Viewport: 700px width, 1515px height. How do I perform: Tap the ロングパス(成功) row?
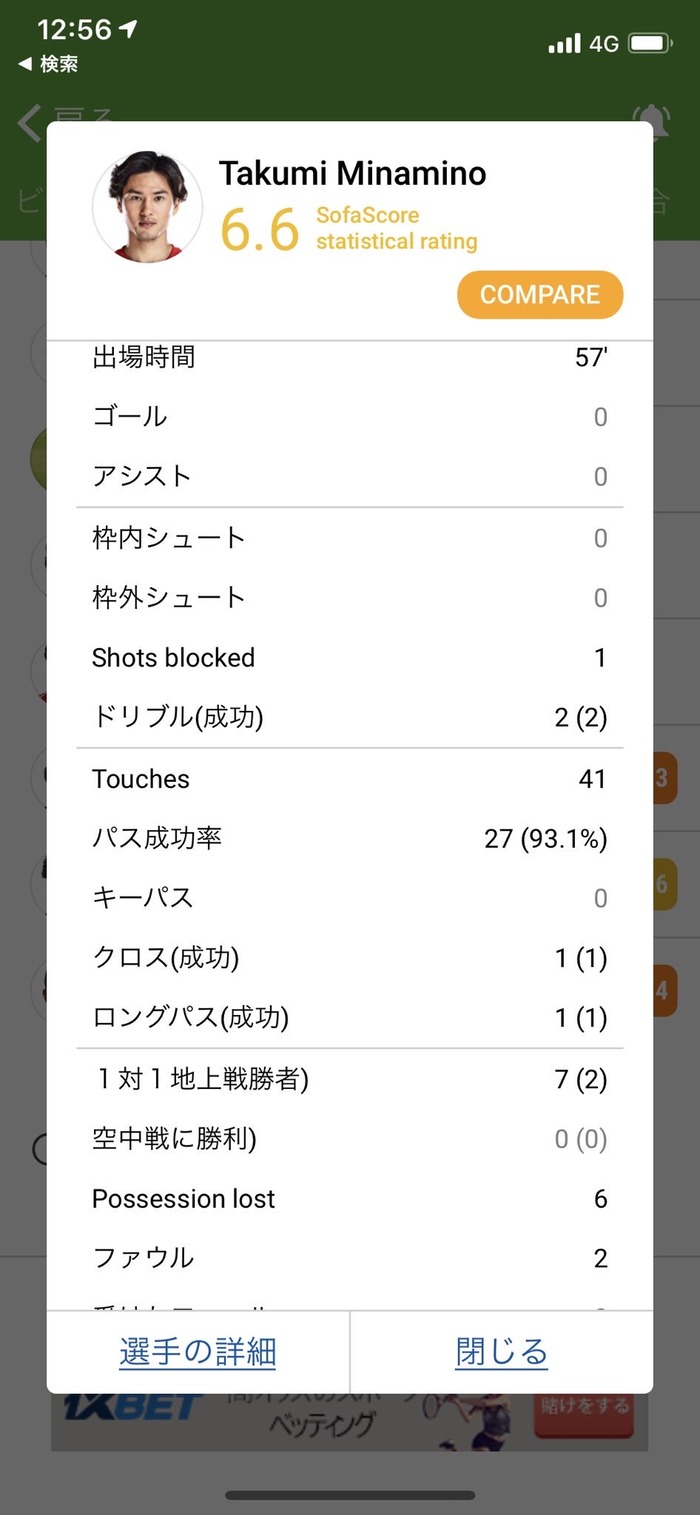[350, 1018]
